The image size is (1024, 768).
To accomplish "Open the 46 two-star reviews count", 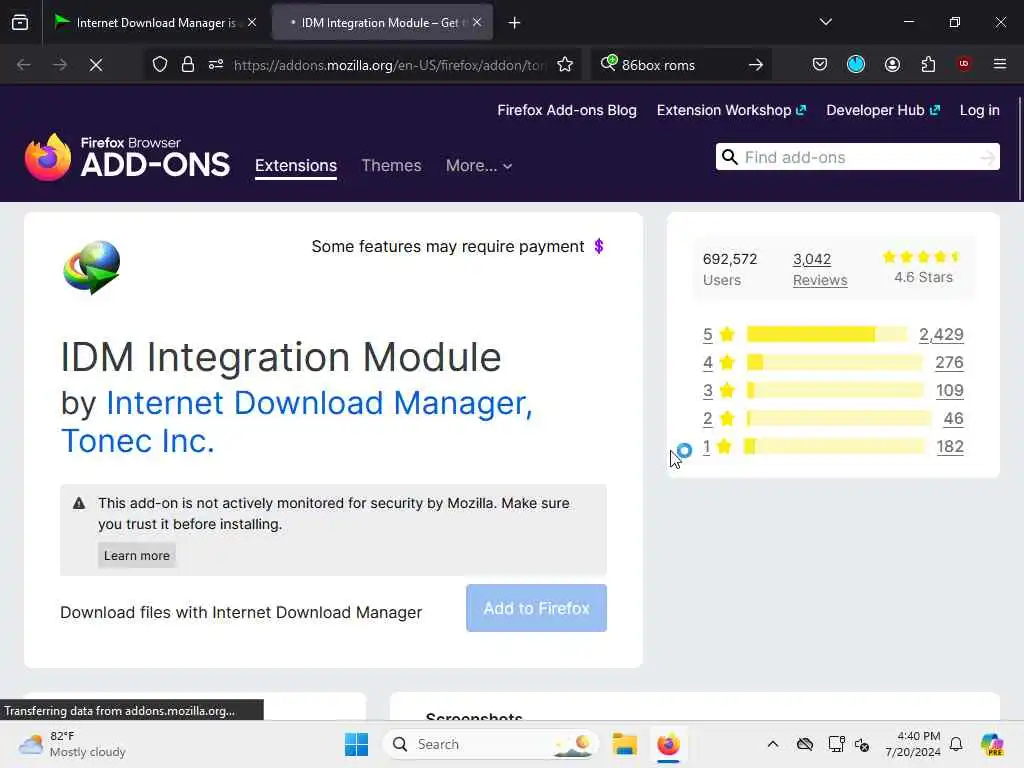I will [x=953, y=419].
